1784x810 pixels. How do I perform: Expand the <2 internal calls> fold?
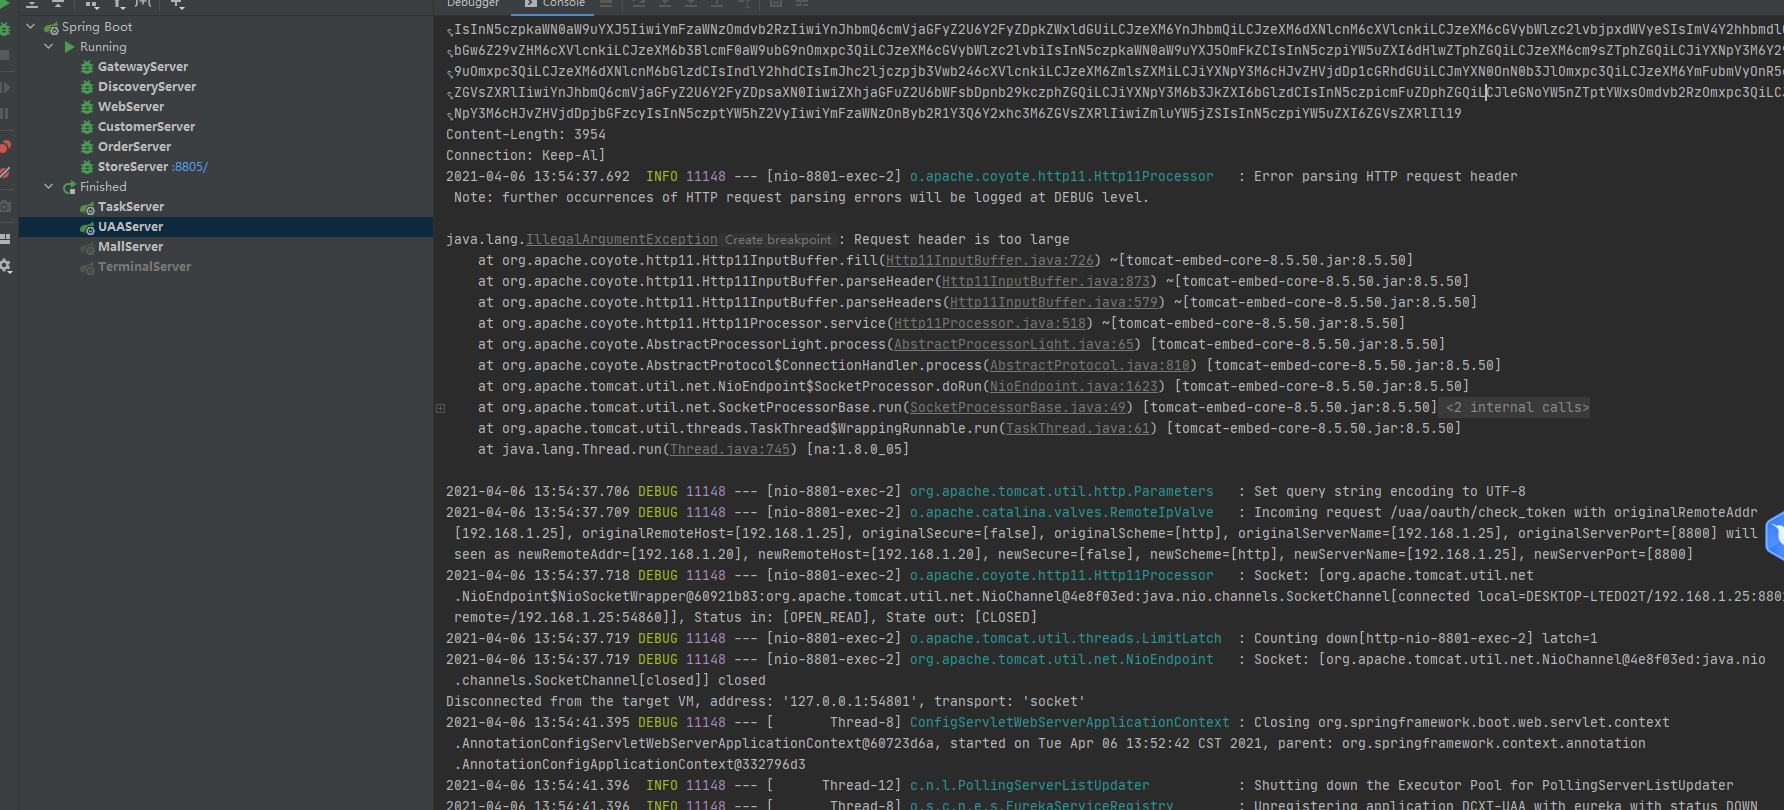coord(1517,408)
